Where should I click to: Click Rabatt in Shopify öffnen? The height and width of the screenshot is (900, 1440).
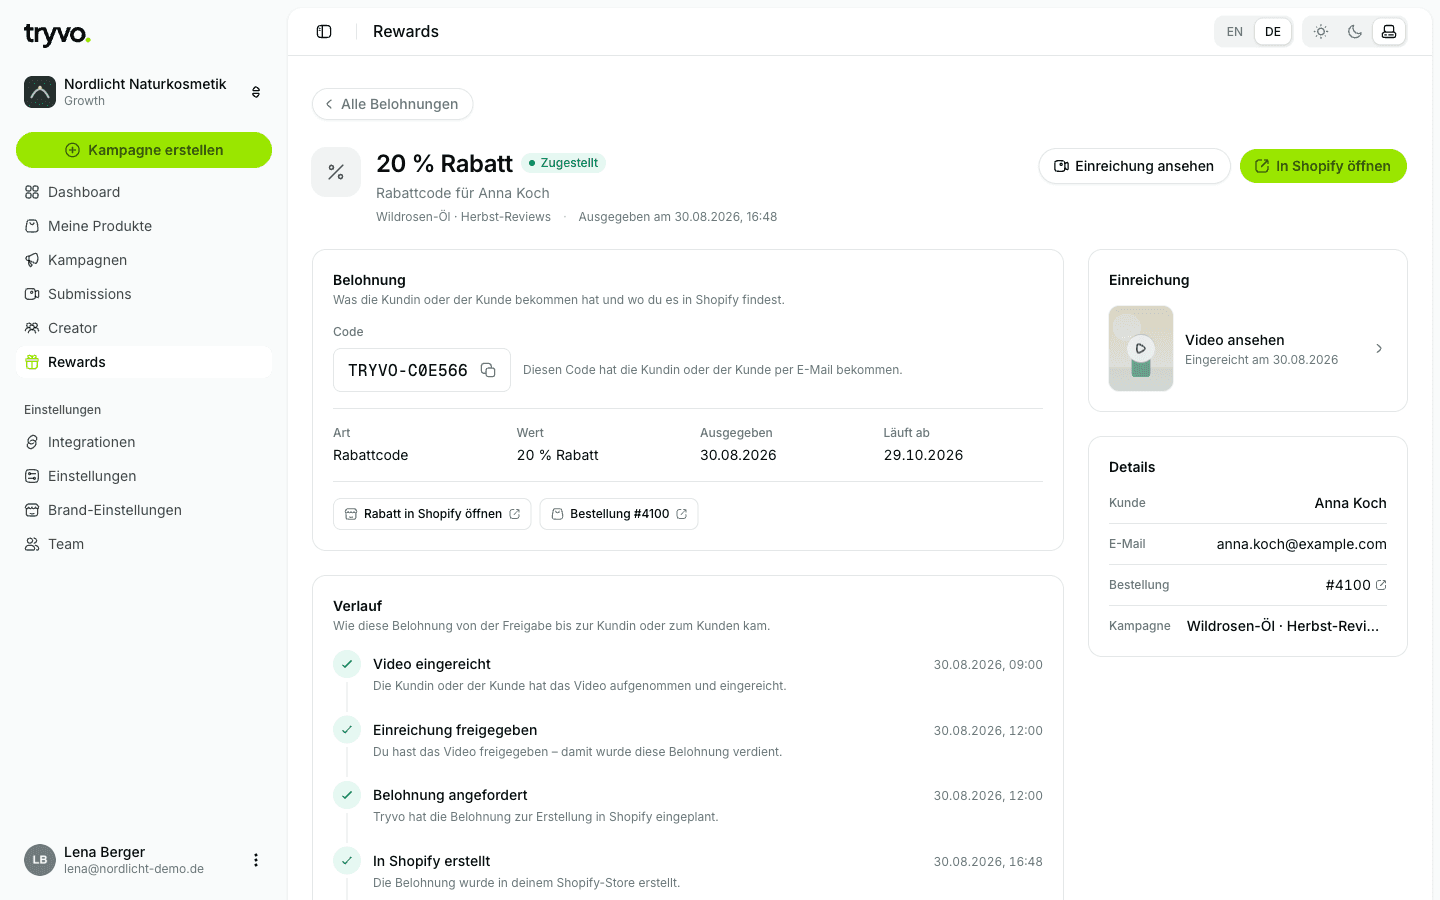coord(432,514)
